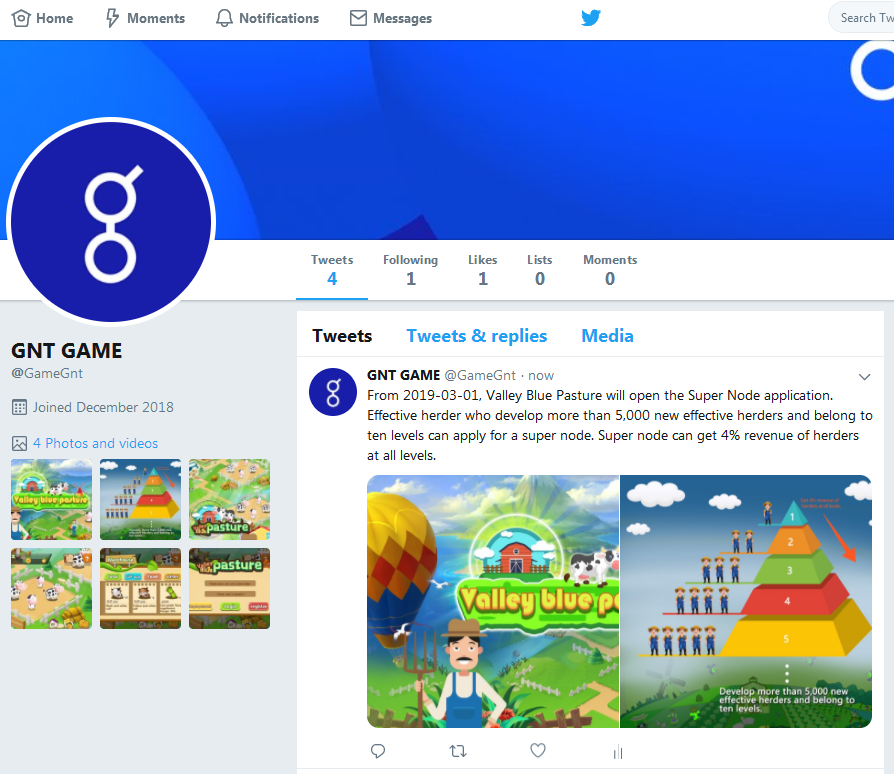Open the 4 Photos and videos link
The height and width of the screenshot is (774, 894).
point(95,443)
